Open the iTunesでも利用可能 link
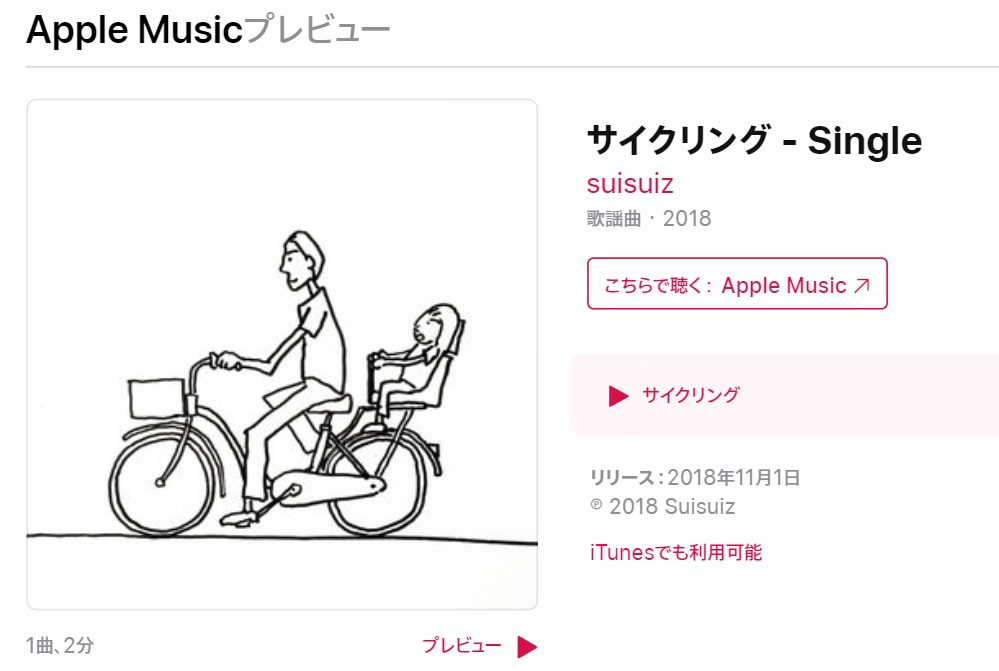This screenshot has height=671, width=999. [675, 552]
